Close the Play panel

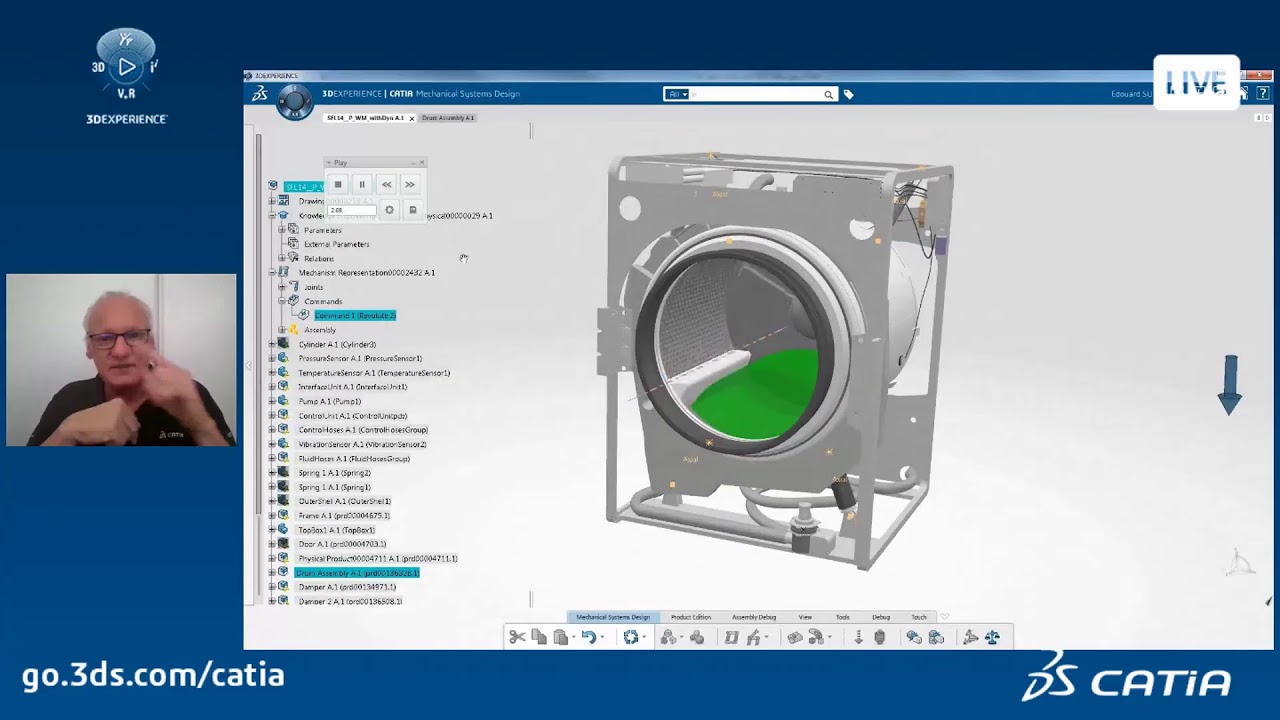click(421, 162)
